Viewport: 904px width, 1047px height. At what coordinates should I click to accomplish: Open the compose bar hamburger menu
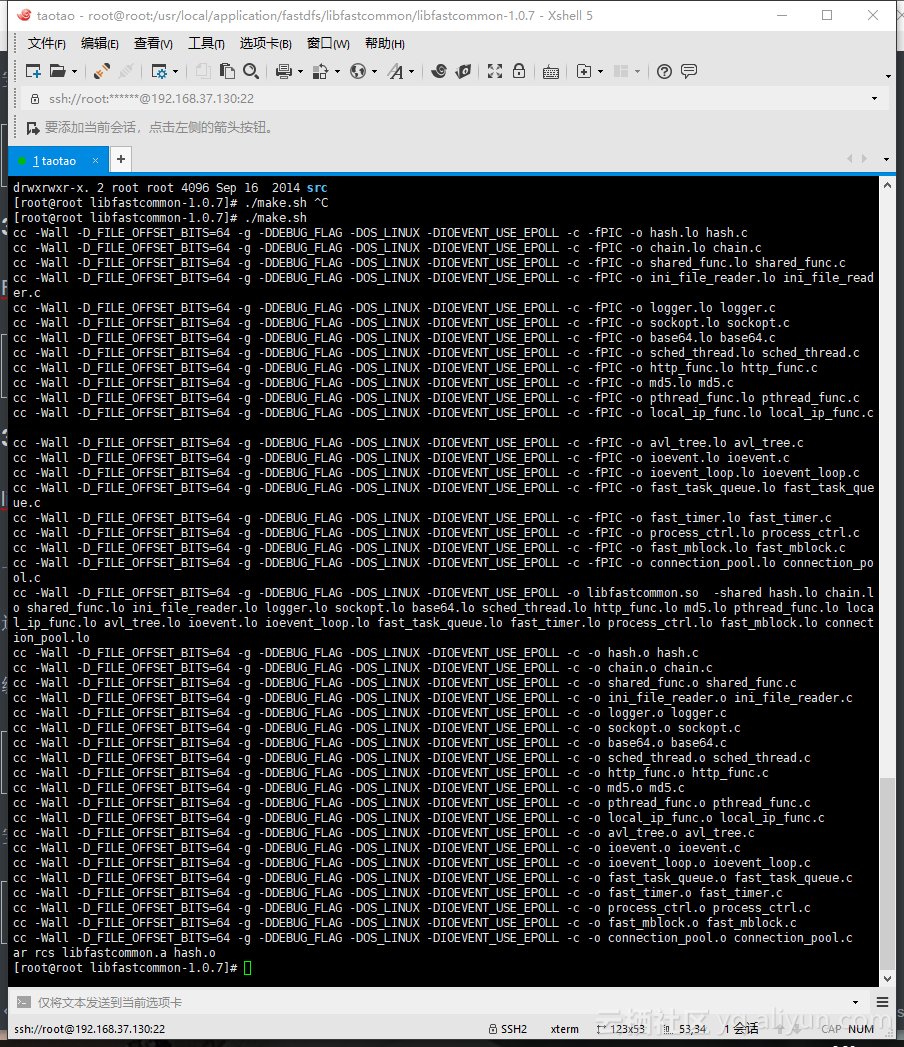883,1002
